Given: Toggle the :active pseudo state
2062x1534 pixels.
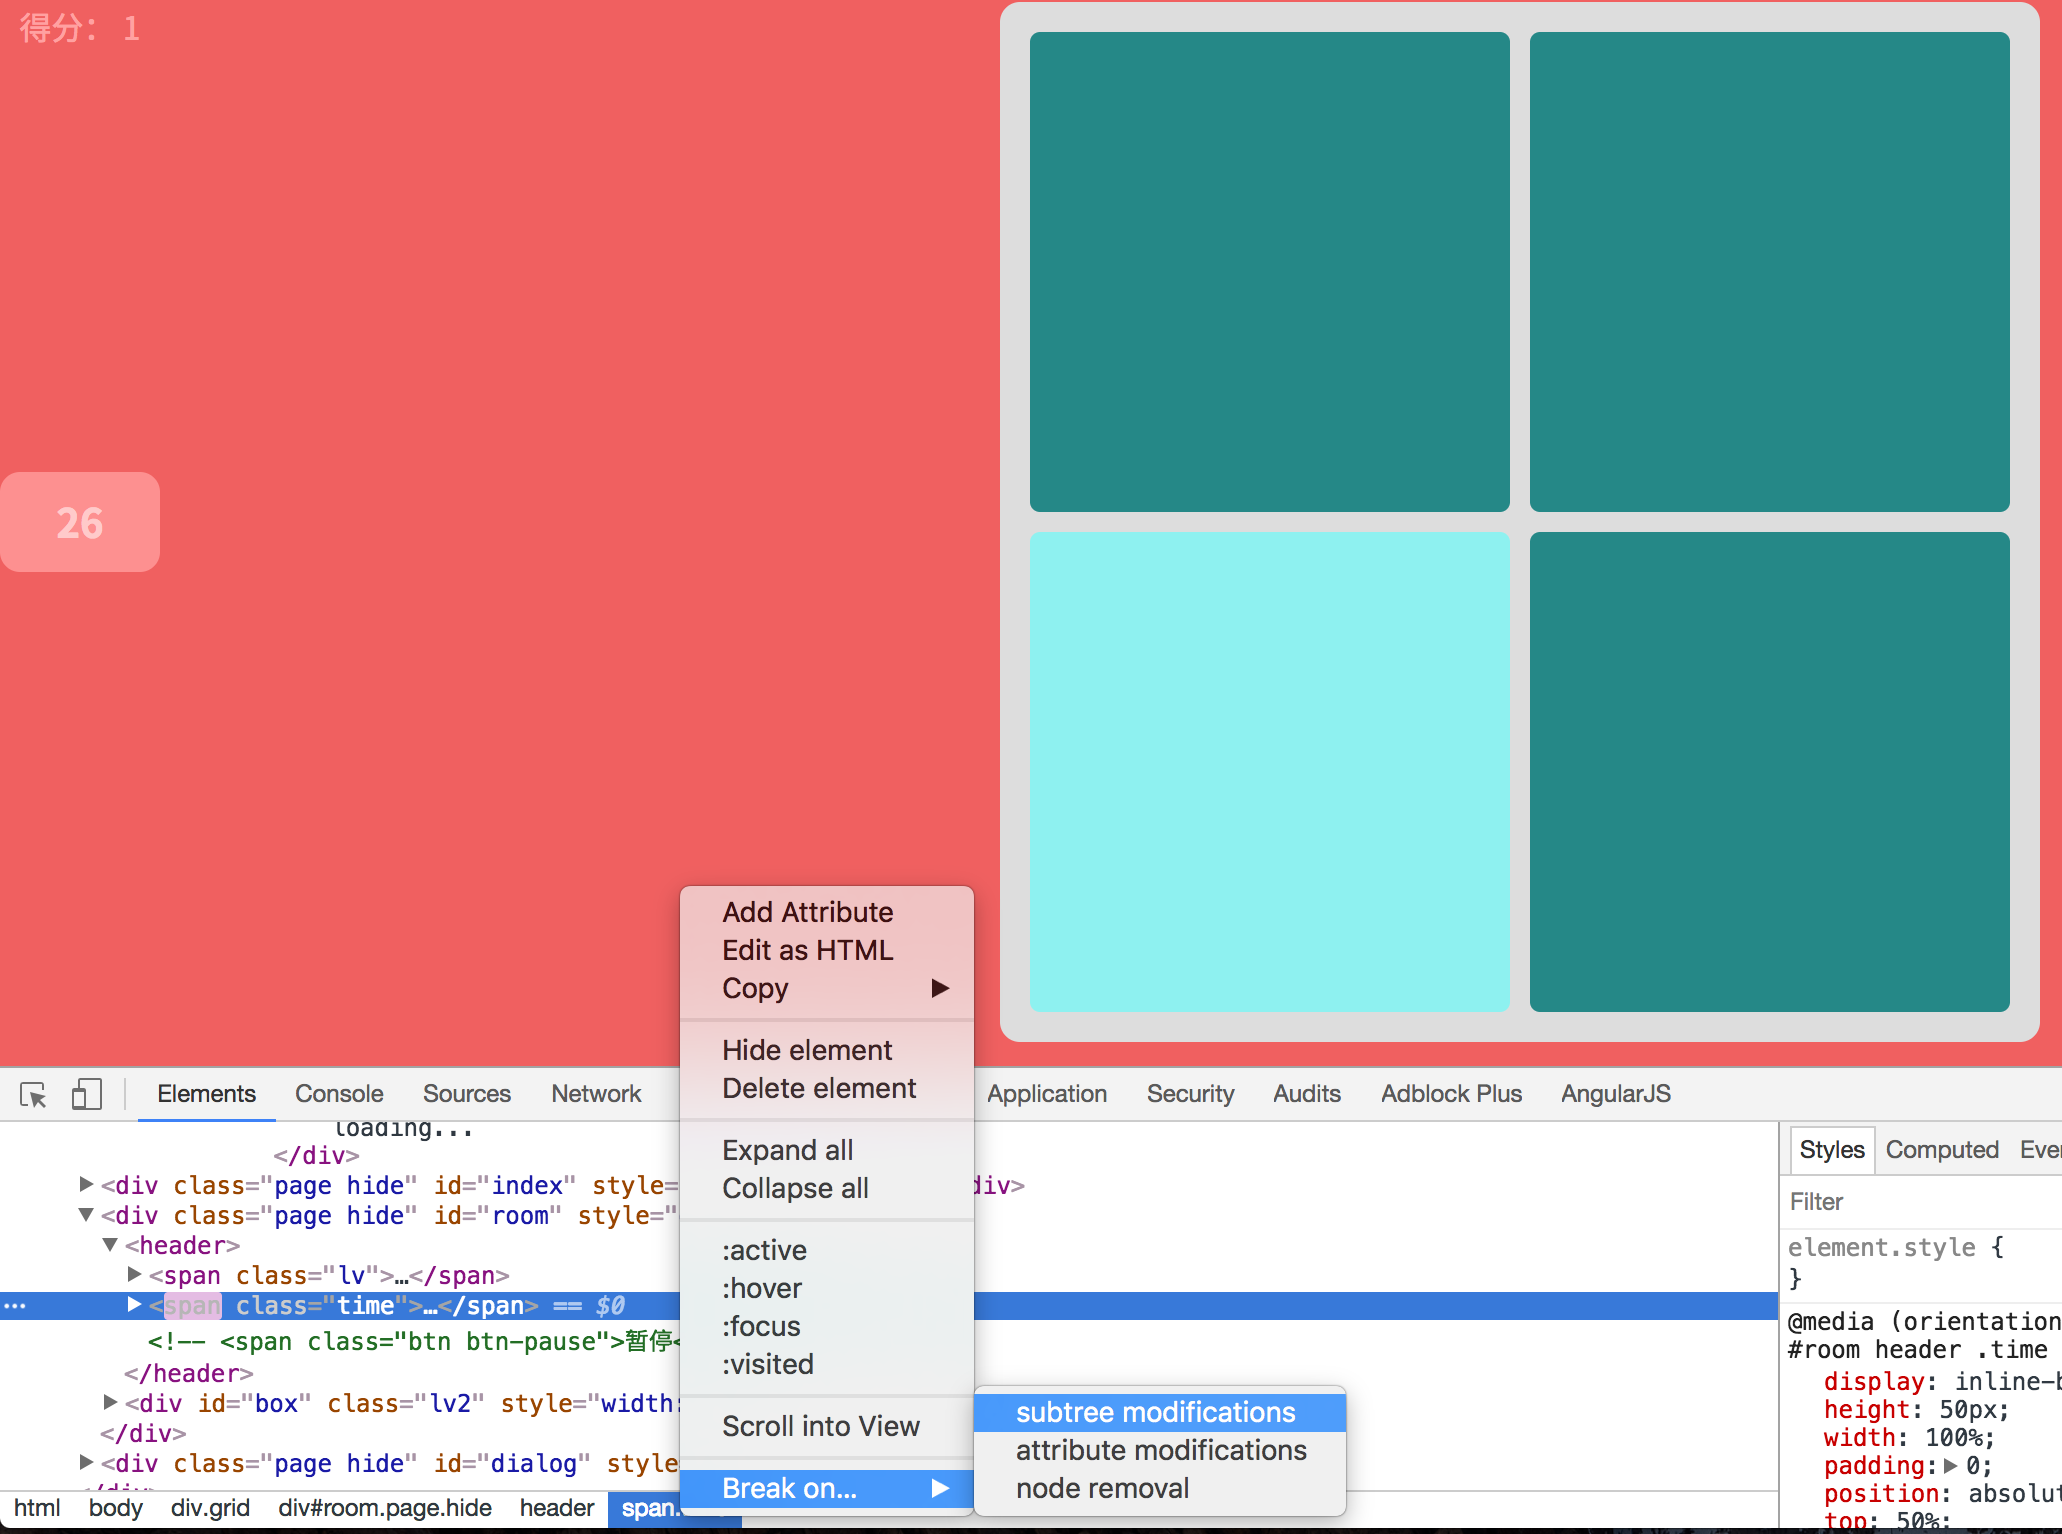Looking at the screenshot, I should click(x=764, y=1250).
